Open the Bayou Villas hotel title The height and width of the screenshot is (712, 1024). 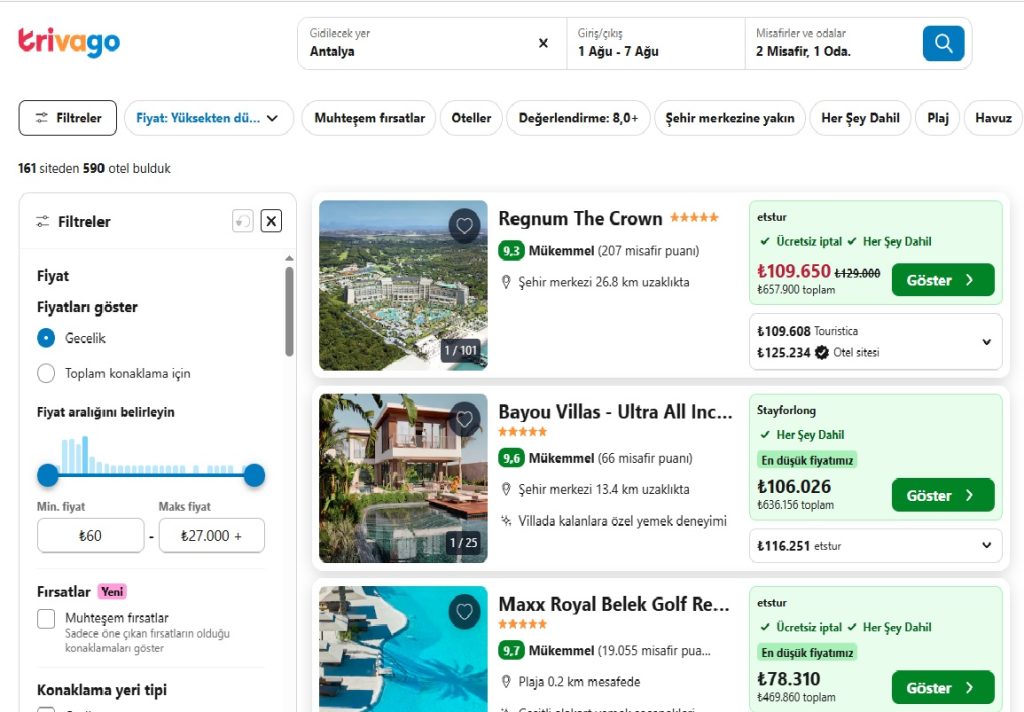[615, 412]
